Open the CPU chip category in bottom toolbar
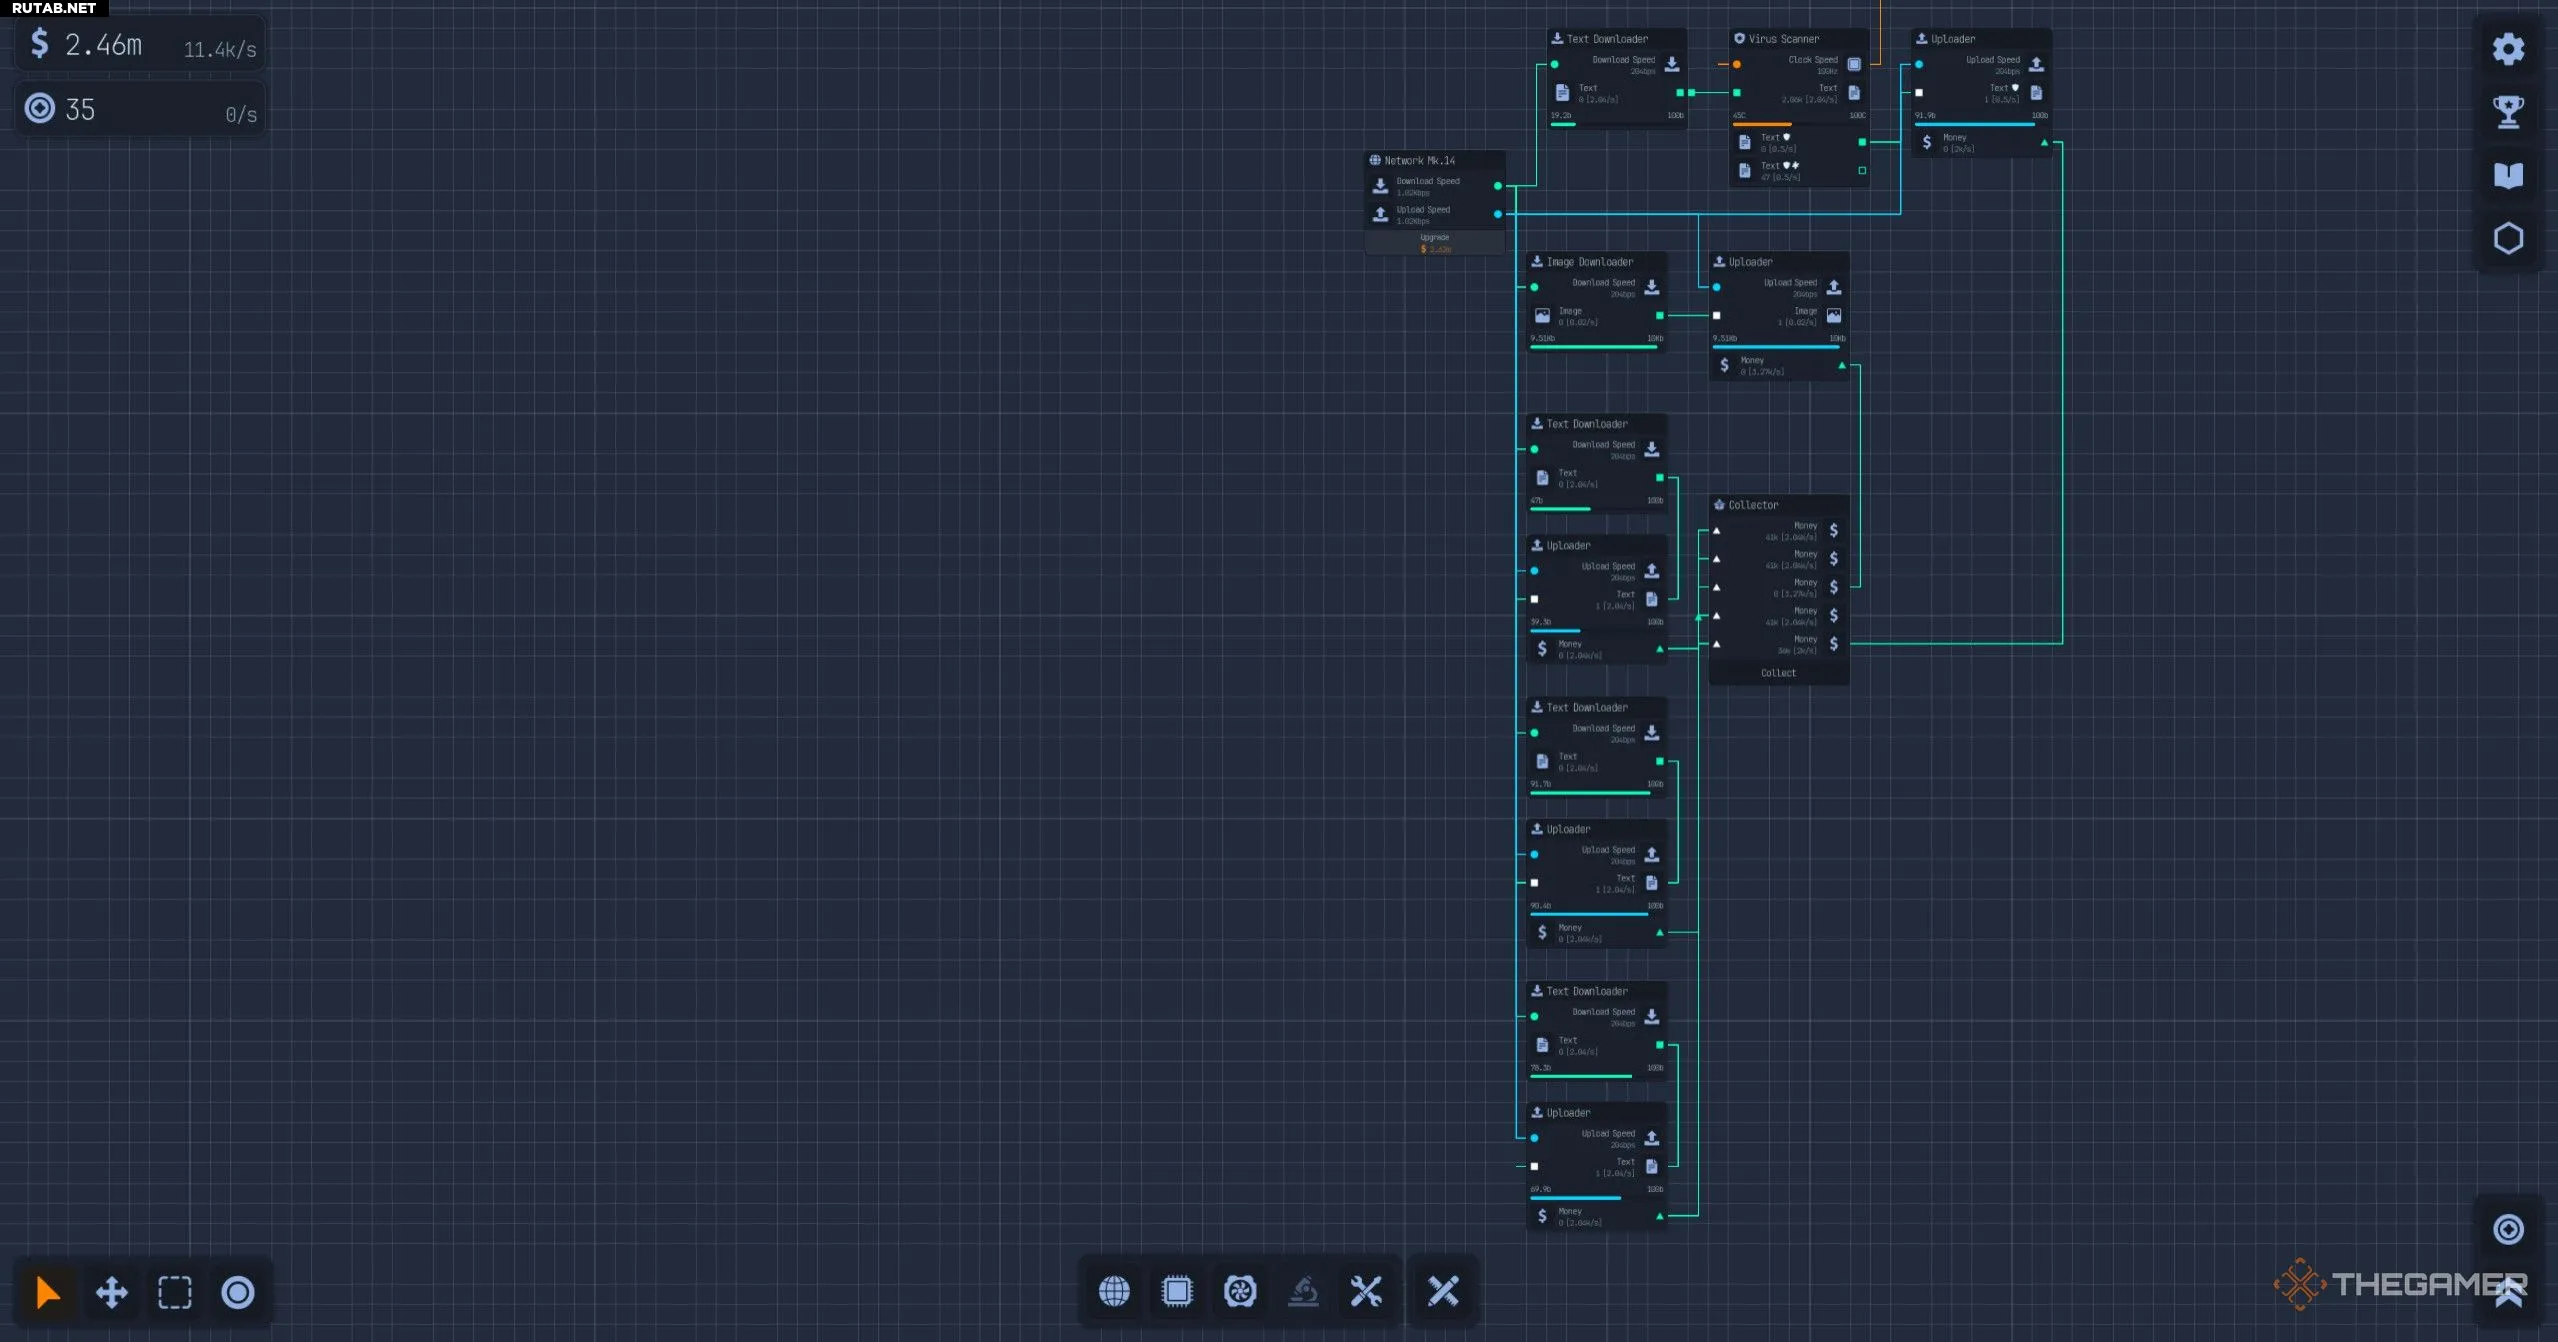The width and height of the screenshot is (2558, 1342). 1177,1291
